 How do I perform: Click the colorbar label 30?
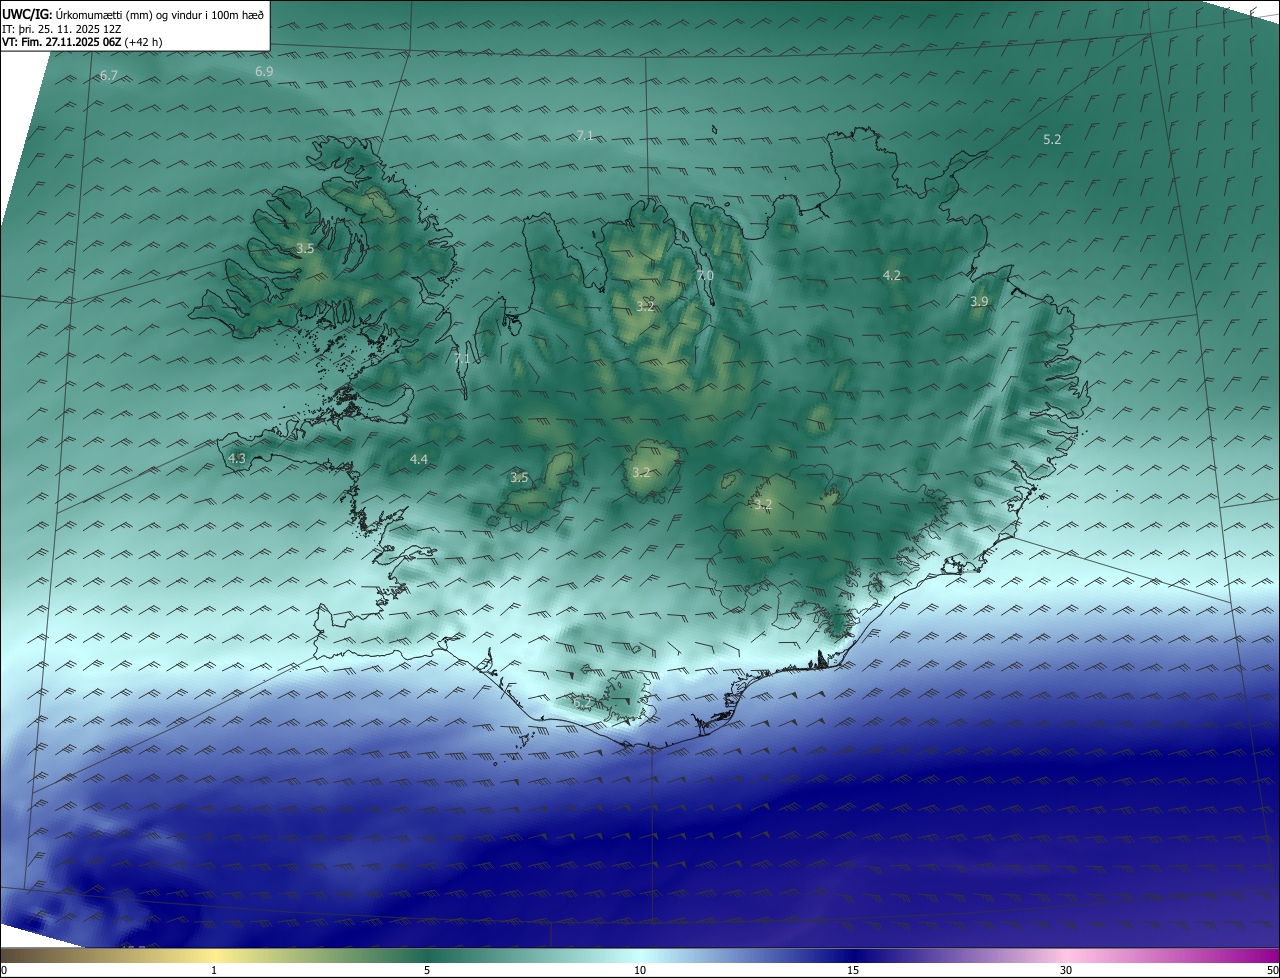[1066, 970]
